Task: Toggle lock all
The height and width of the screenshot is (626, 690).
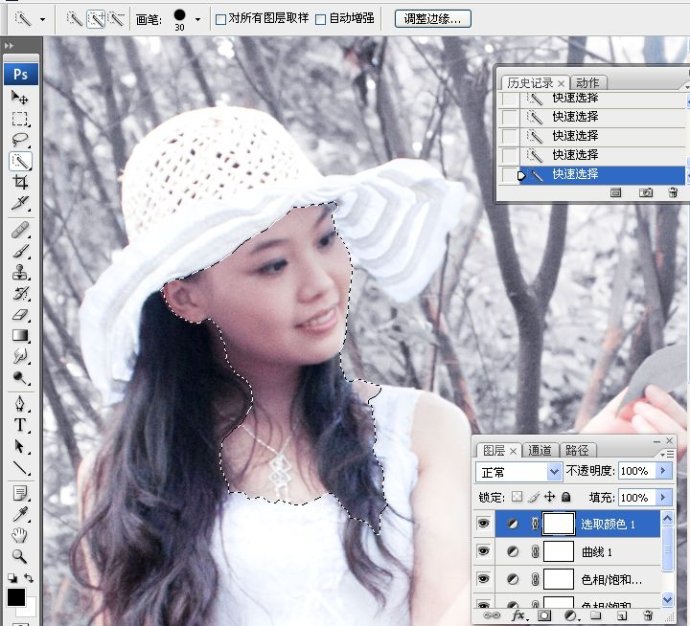Action: (566, 497)
